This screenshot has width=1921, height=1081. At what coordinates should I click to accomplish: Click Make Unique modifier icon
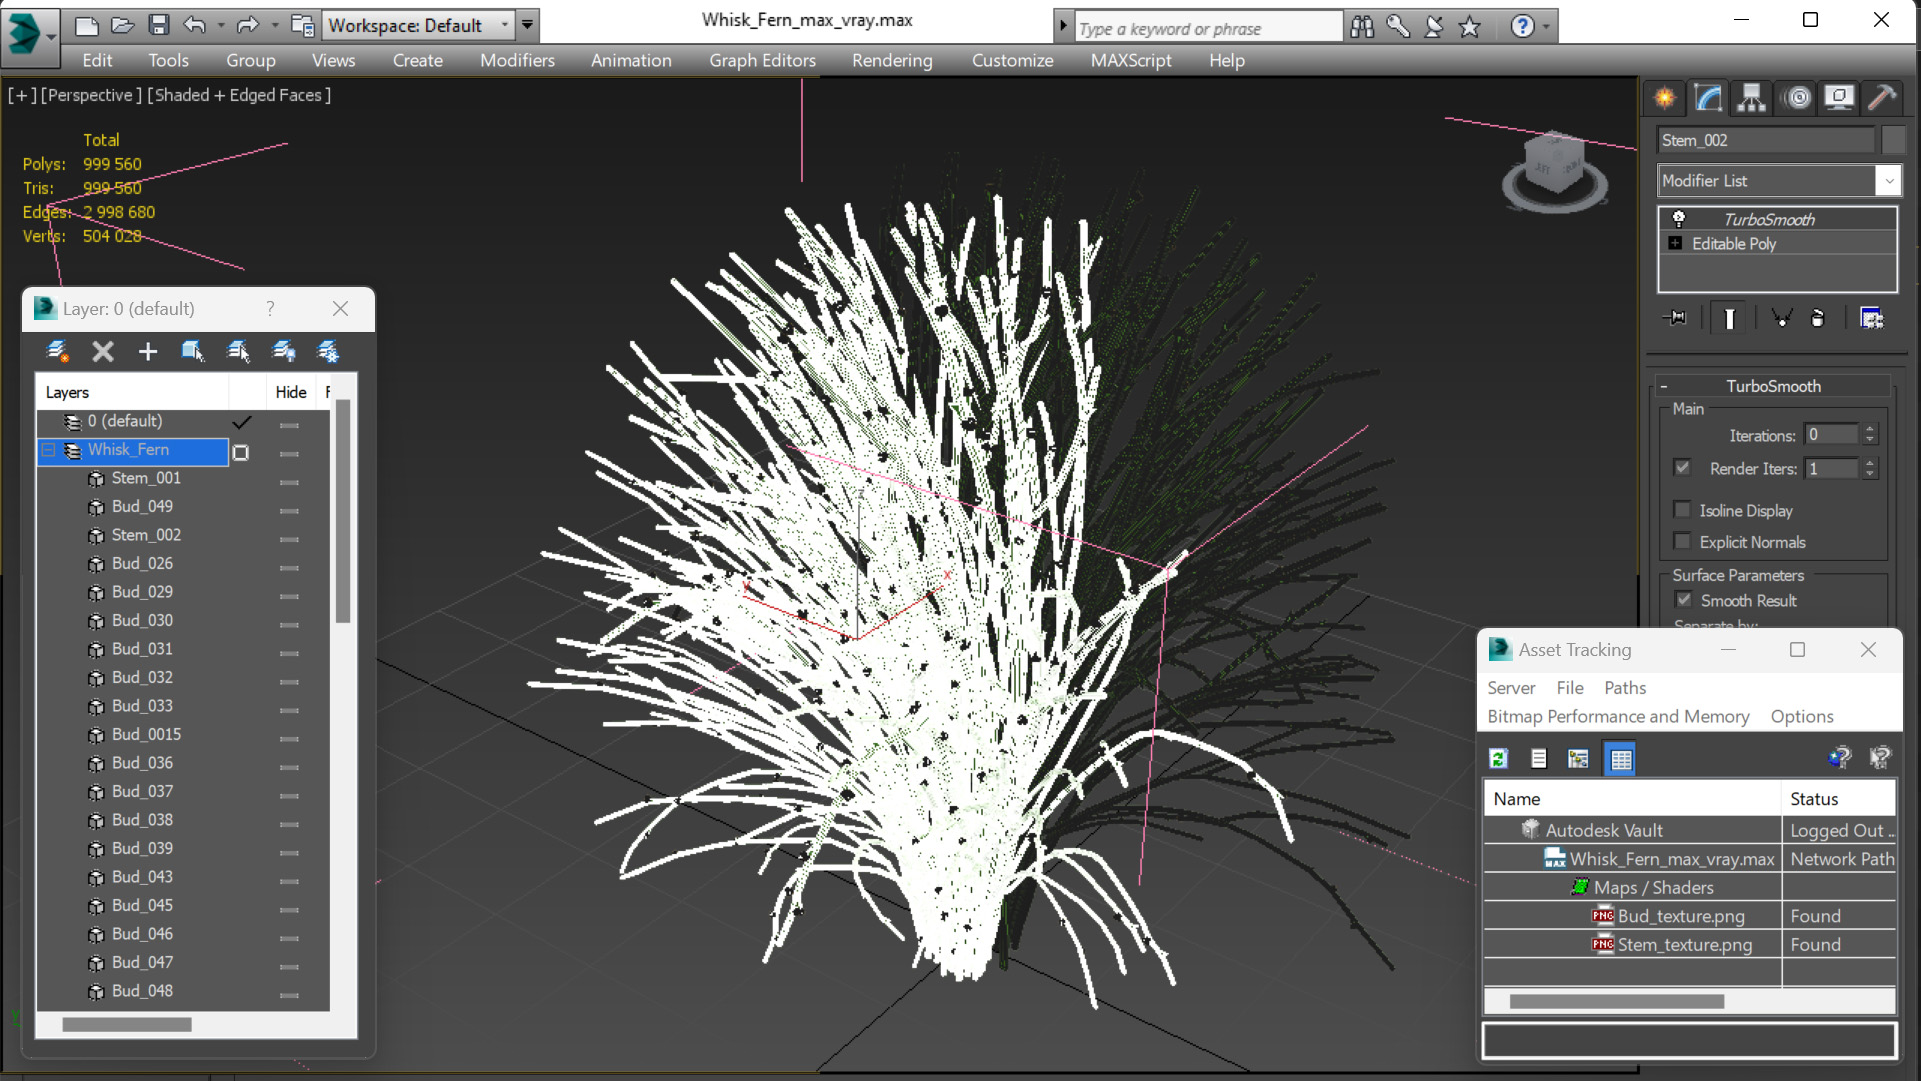[1781, 318]
